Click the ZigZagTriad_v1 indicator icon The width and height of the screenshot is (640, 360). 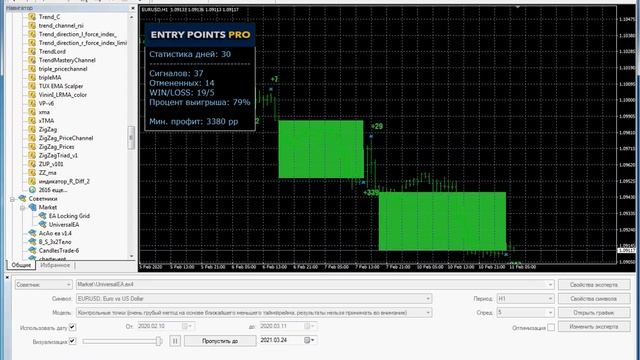point(32,155)
